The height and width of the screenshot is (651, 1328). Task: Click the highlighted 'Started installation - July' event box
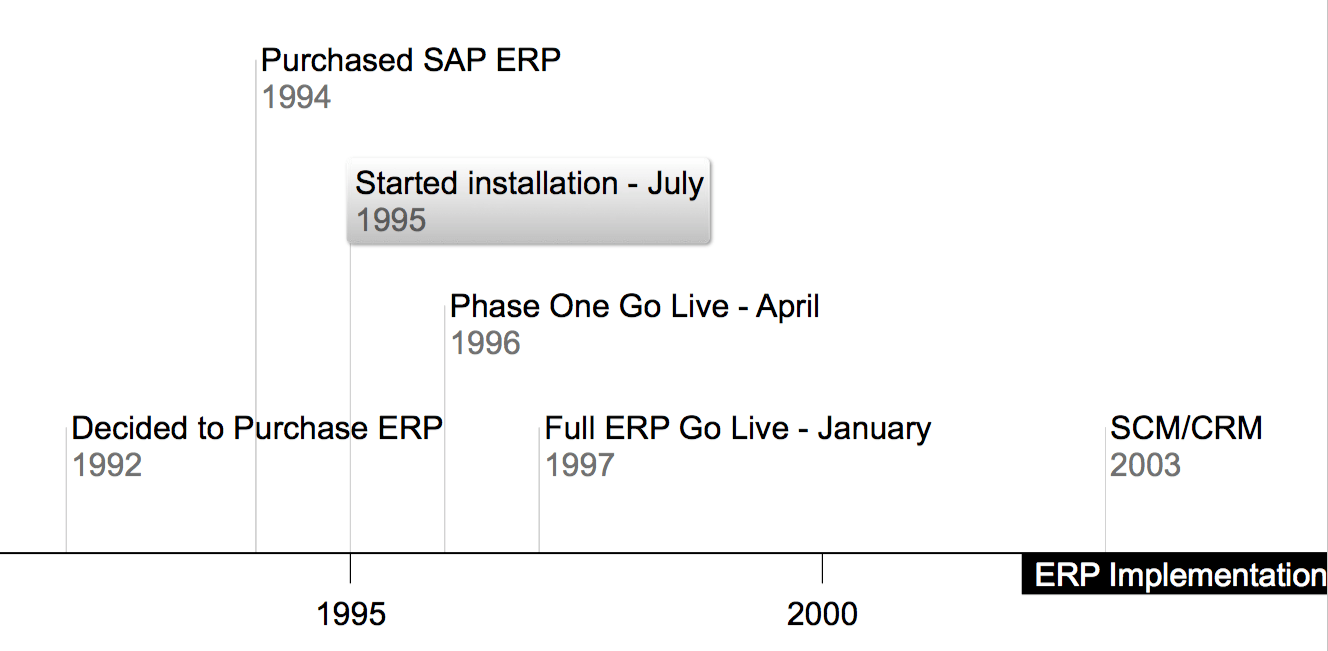point(529,200)
